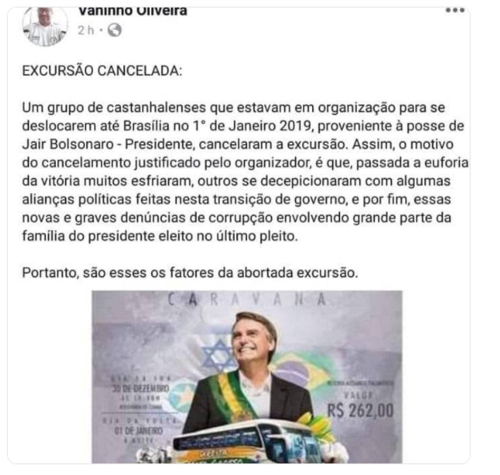500x475 pixels.
Task: Click the '30 DE DEZEMBRO' departure date
Action: tap(141, 389)
